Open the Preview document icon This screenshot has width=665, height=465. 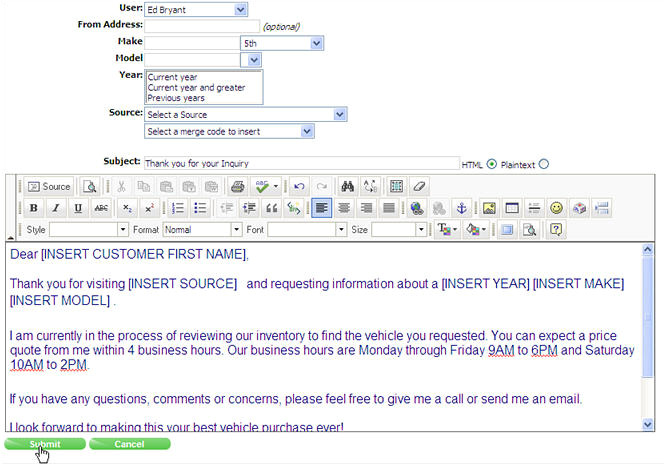(89, 186)
